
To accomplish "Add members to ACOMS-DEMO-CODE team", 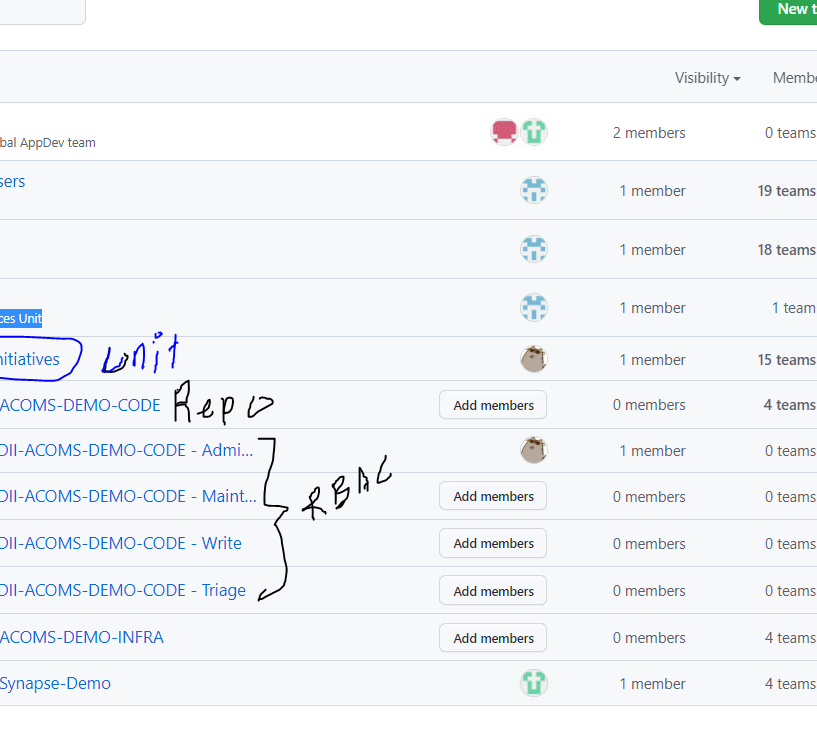I will click(x=492, y=404).
